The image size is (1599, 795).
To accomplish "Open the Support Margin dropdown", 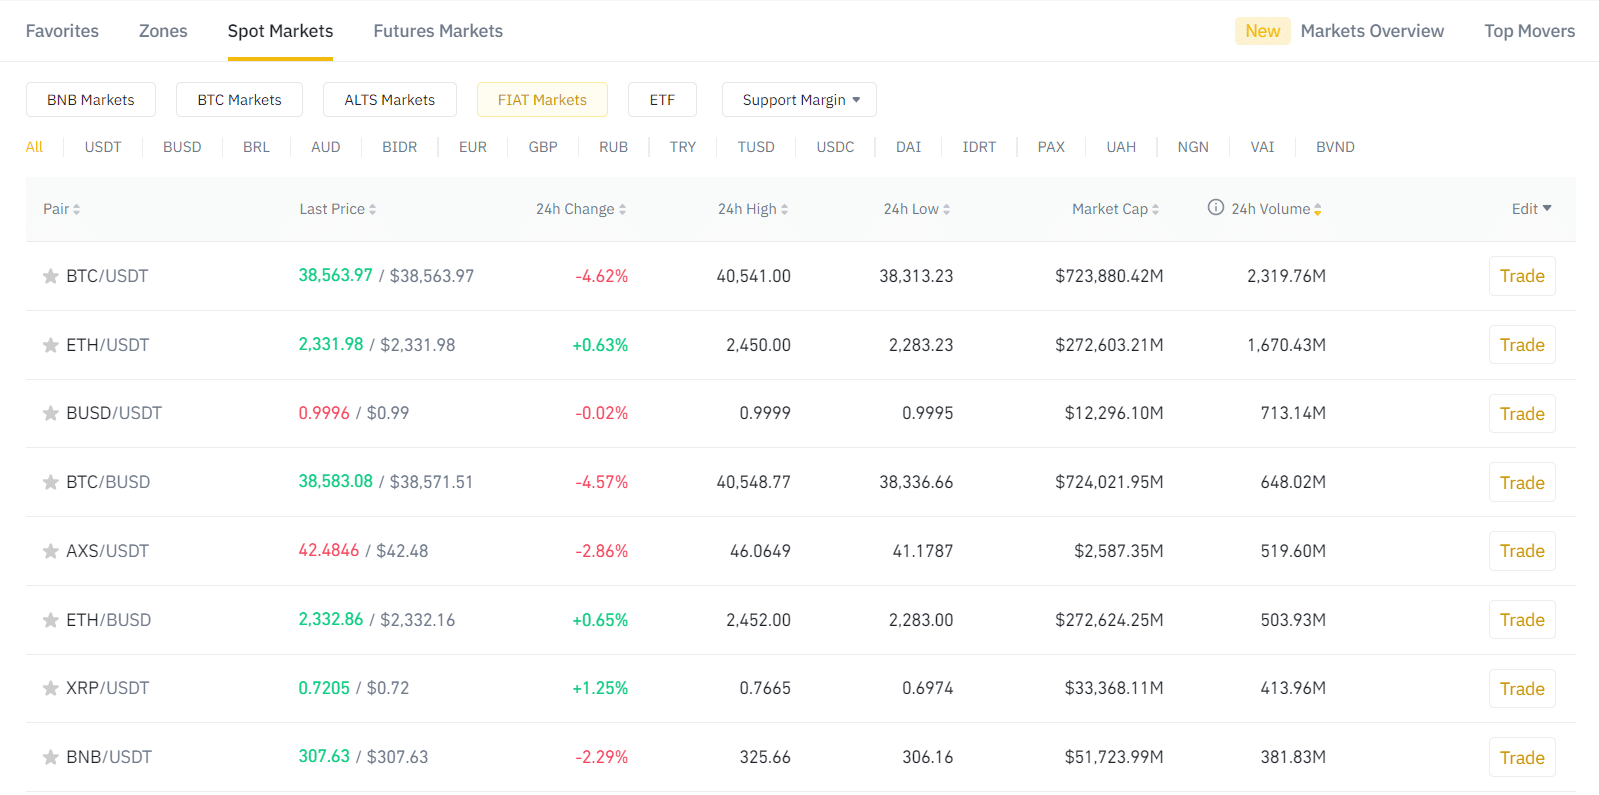I will coord(799,100).
